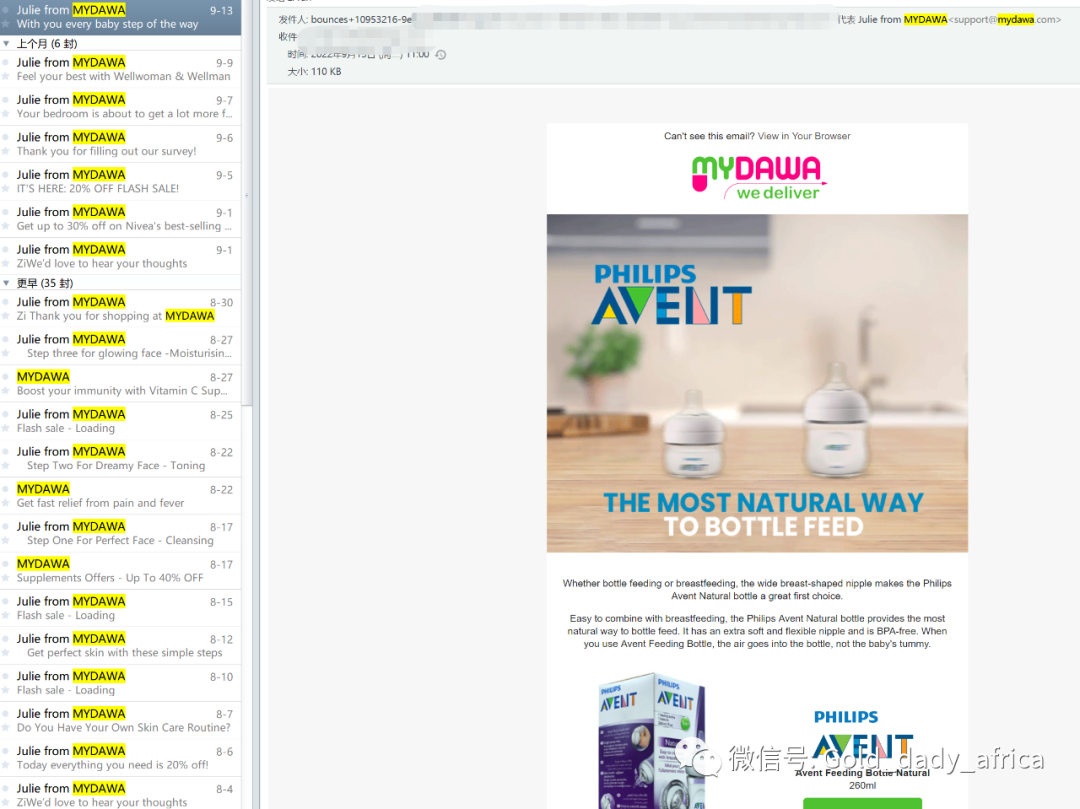Toggle read dot on the Nivea email
Screen dimensions: 1080x809
6,212
